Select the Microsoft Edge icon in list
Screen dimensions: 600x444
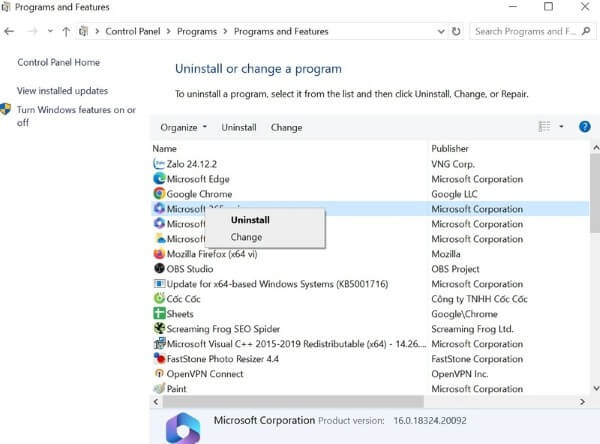[159, 179]
